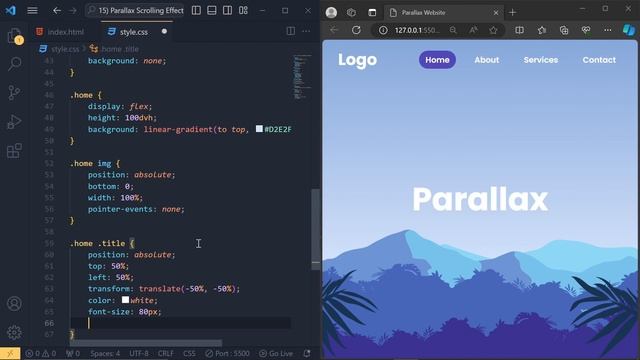Screen dimensions: 640x360
Task: Open the Favorites list in Edge
Action: [542, 30]
